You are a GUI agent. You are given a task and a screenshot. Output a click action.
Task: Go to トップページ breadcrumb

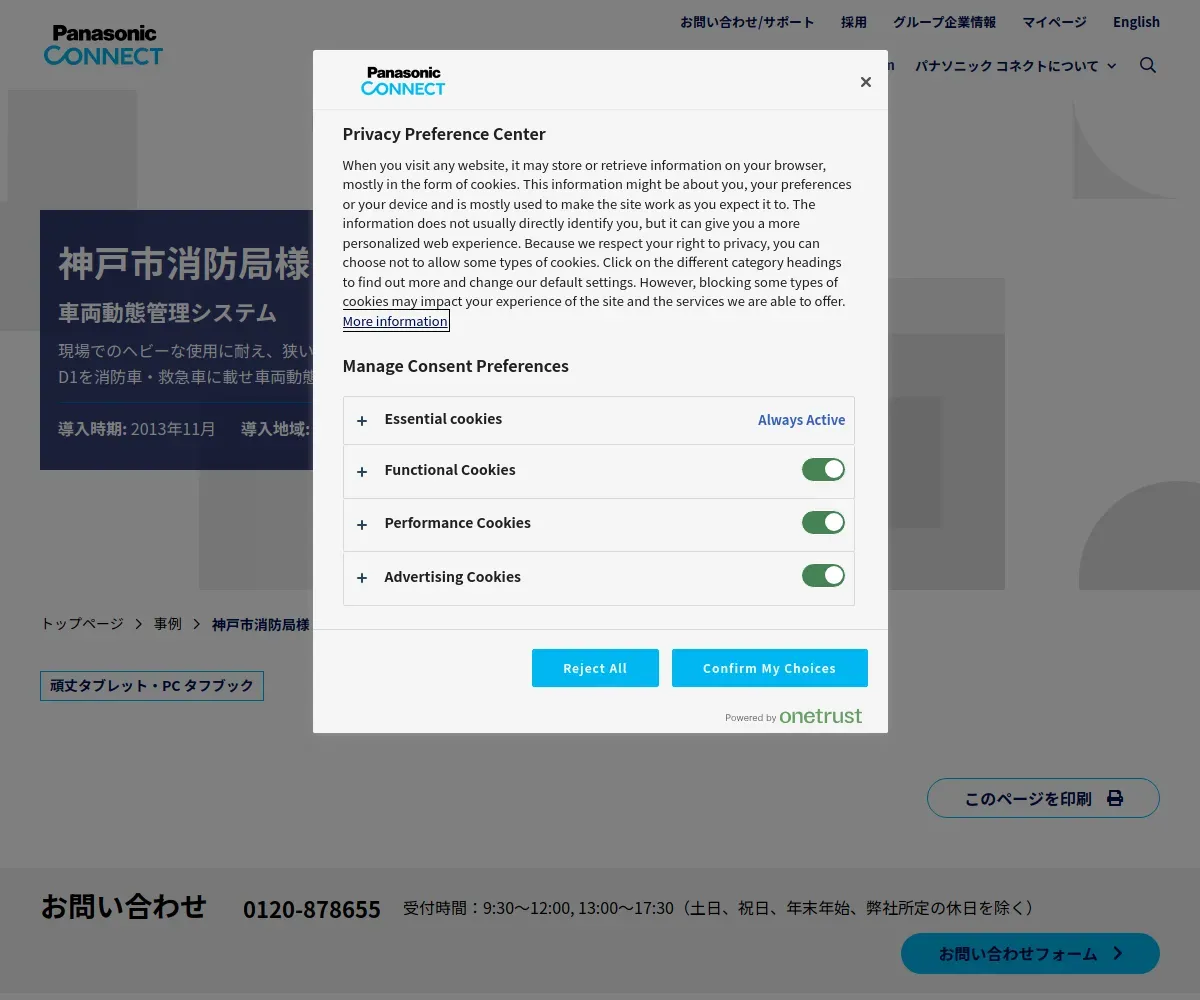(x=82, y=624)
